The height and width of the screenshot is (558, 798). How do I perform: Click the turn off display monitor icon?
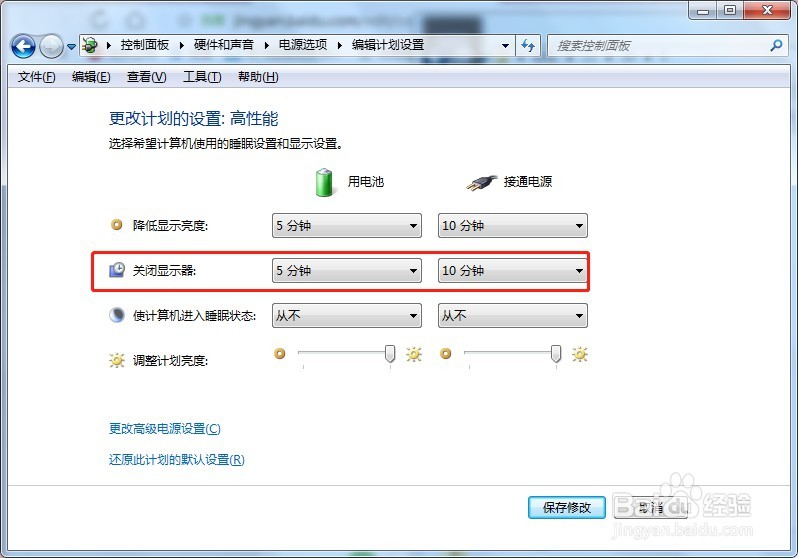coord(117,270)
